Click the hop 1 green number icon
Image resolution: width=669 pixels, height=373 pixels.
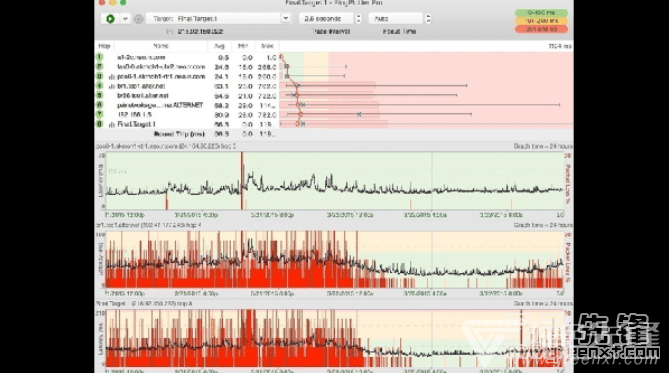[99, 57]
